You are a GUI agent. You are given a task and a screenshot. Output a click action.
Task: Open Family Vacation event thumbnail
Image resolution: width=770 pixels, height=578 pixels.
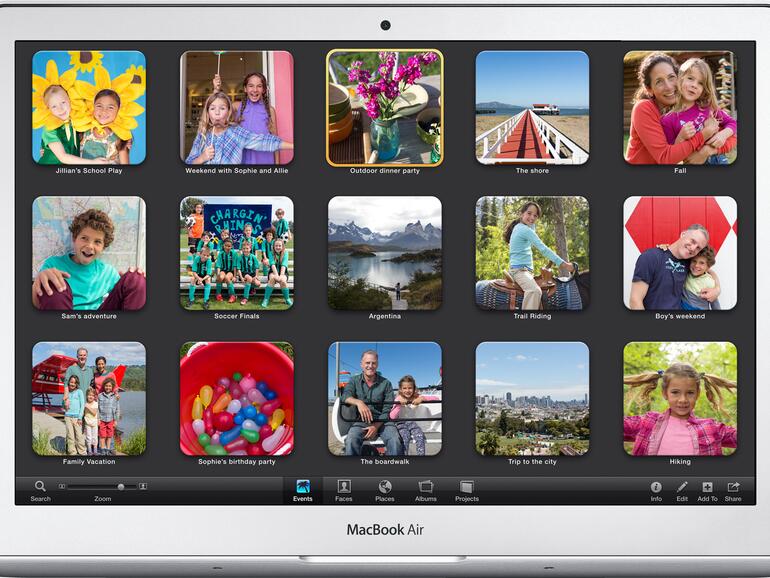click(x=89, y=399)
